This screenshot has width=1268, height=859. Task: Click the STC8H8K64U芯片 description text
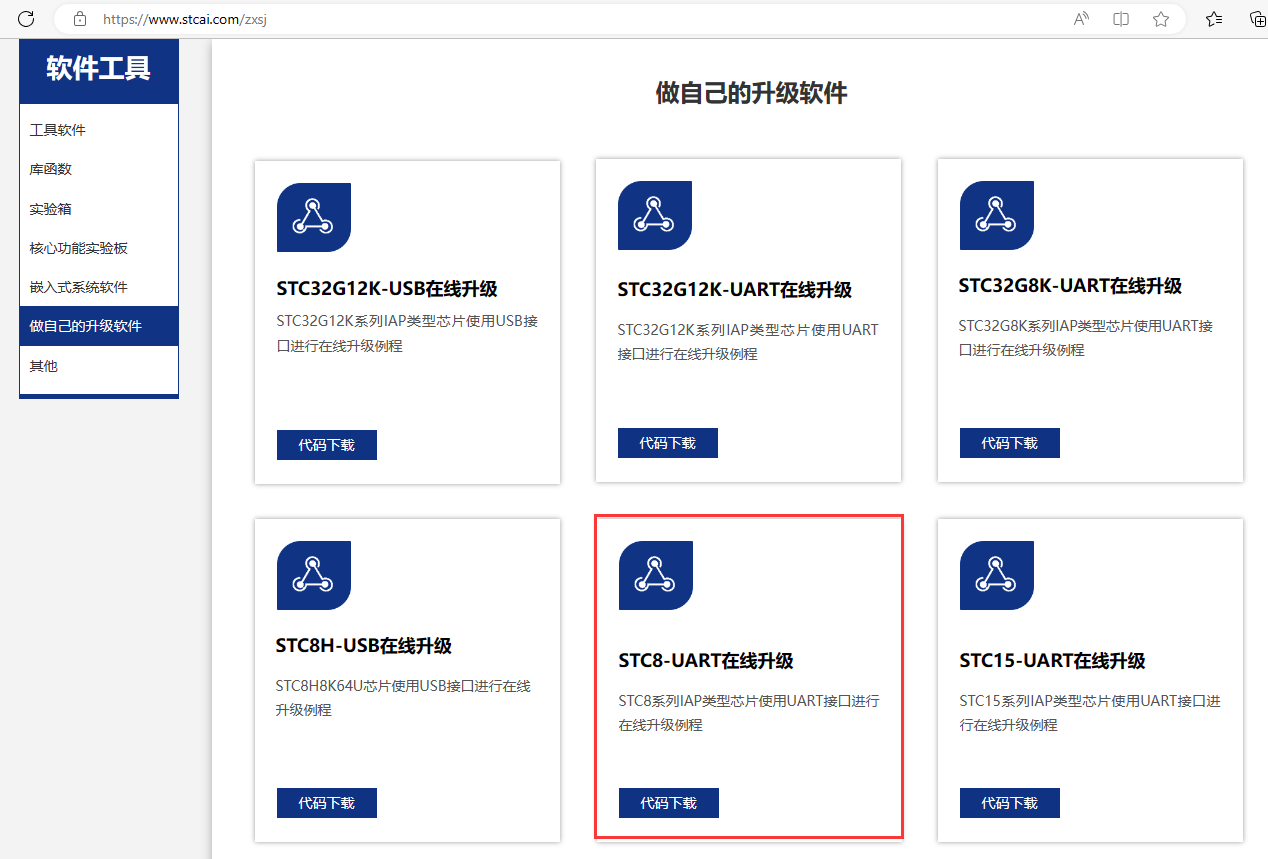point(403,698)
